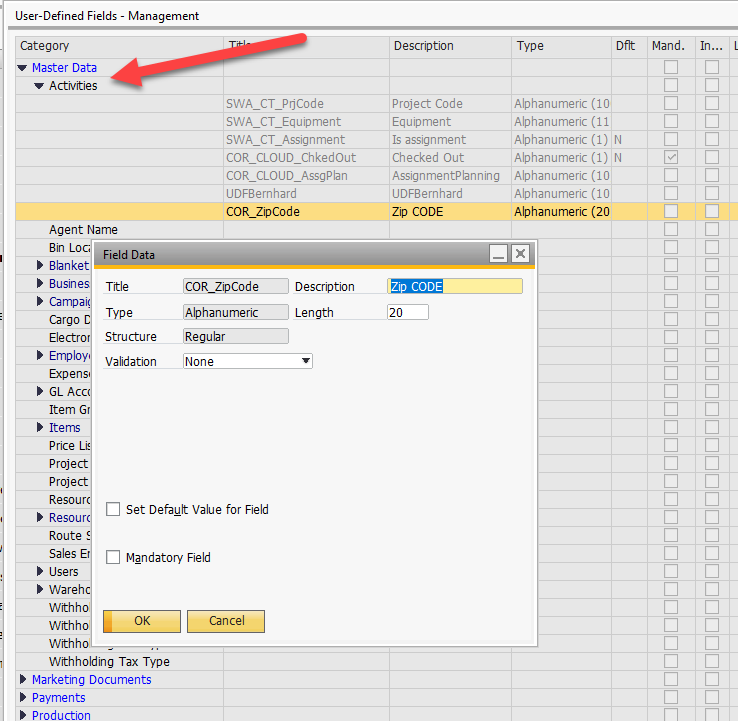This screenshot has width=738, height=721.
Task: Click the Cancel button
Action: (226, 621)
